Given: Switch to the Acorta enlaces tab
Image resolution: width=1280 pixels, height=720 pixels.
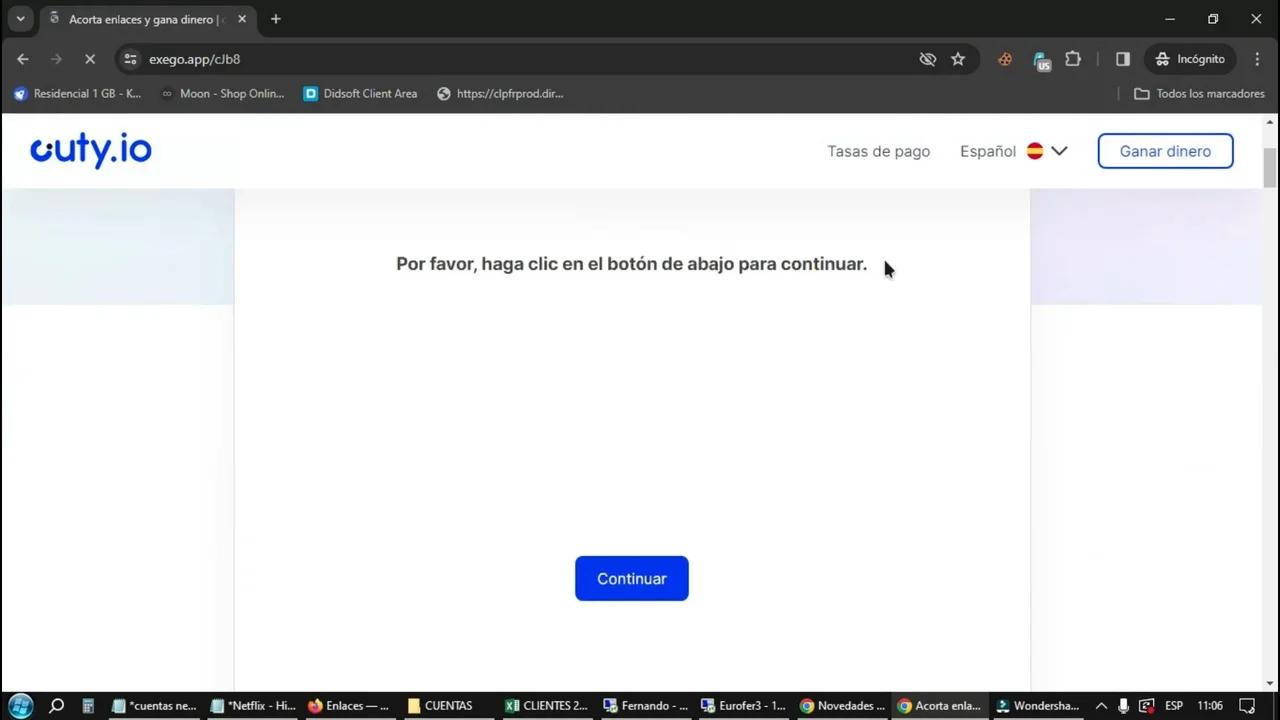Looking at the screenshot, I should coord(140,18).
